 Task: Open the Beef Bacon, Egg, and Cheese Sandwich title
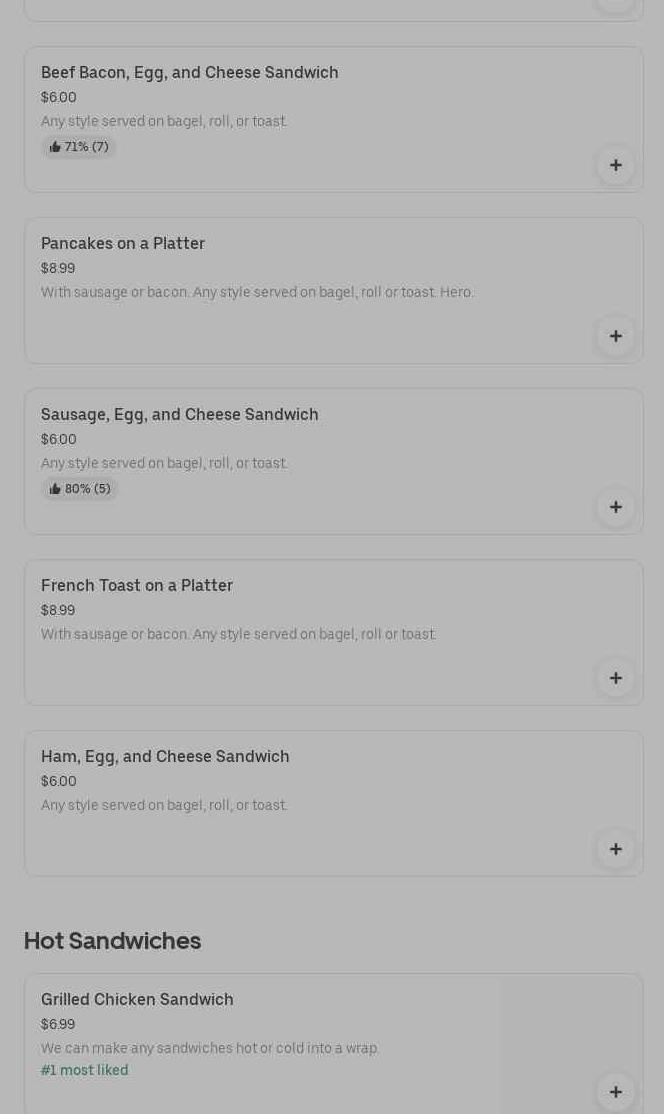[190, 73]
